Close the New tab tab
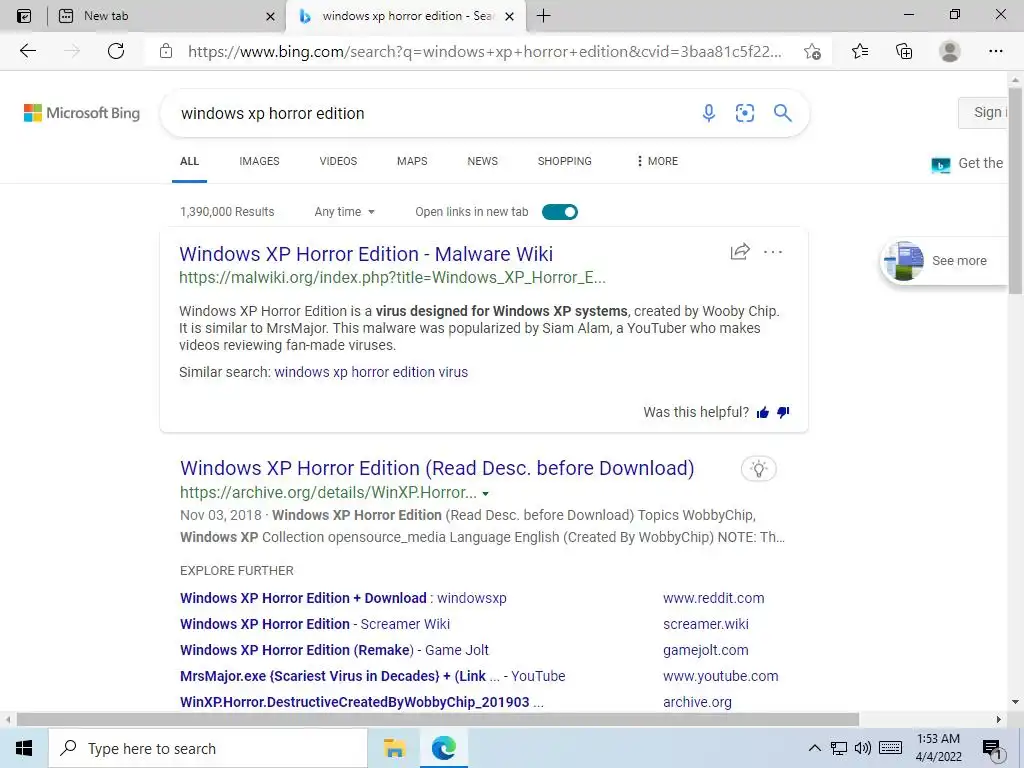The height and width of the screenshot is (768, 1024). pos(270,16)
